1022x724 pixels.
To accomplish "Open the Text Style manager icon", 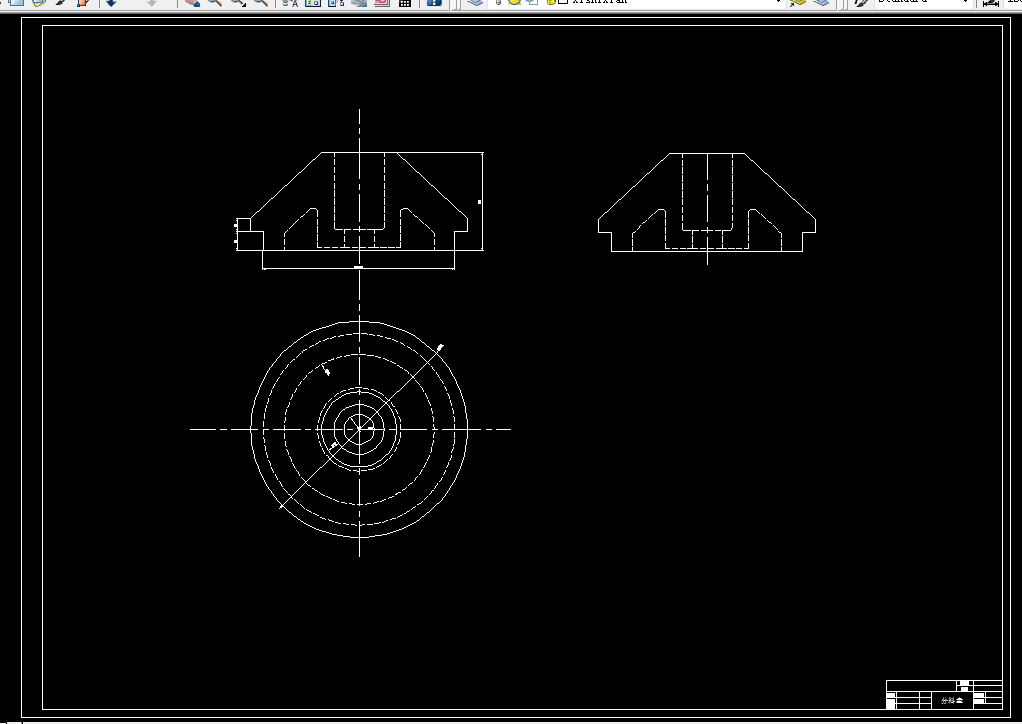I will 862,3.
